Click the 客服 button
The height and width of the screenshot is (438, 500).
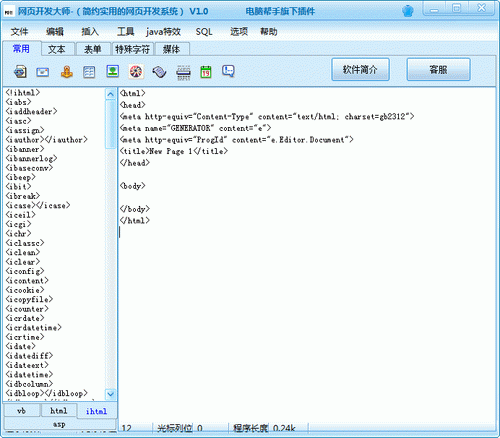click(438, 69)
